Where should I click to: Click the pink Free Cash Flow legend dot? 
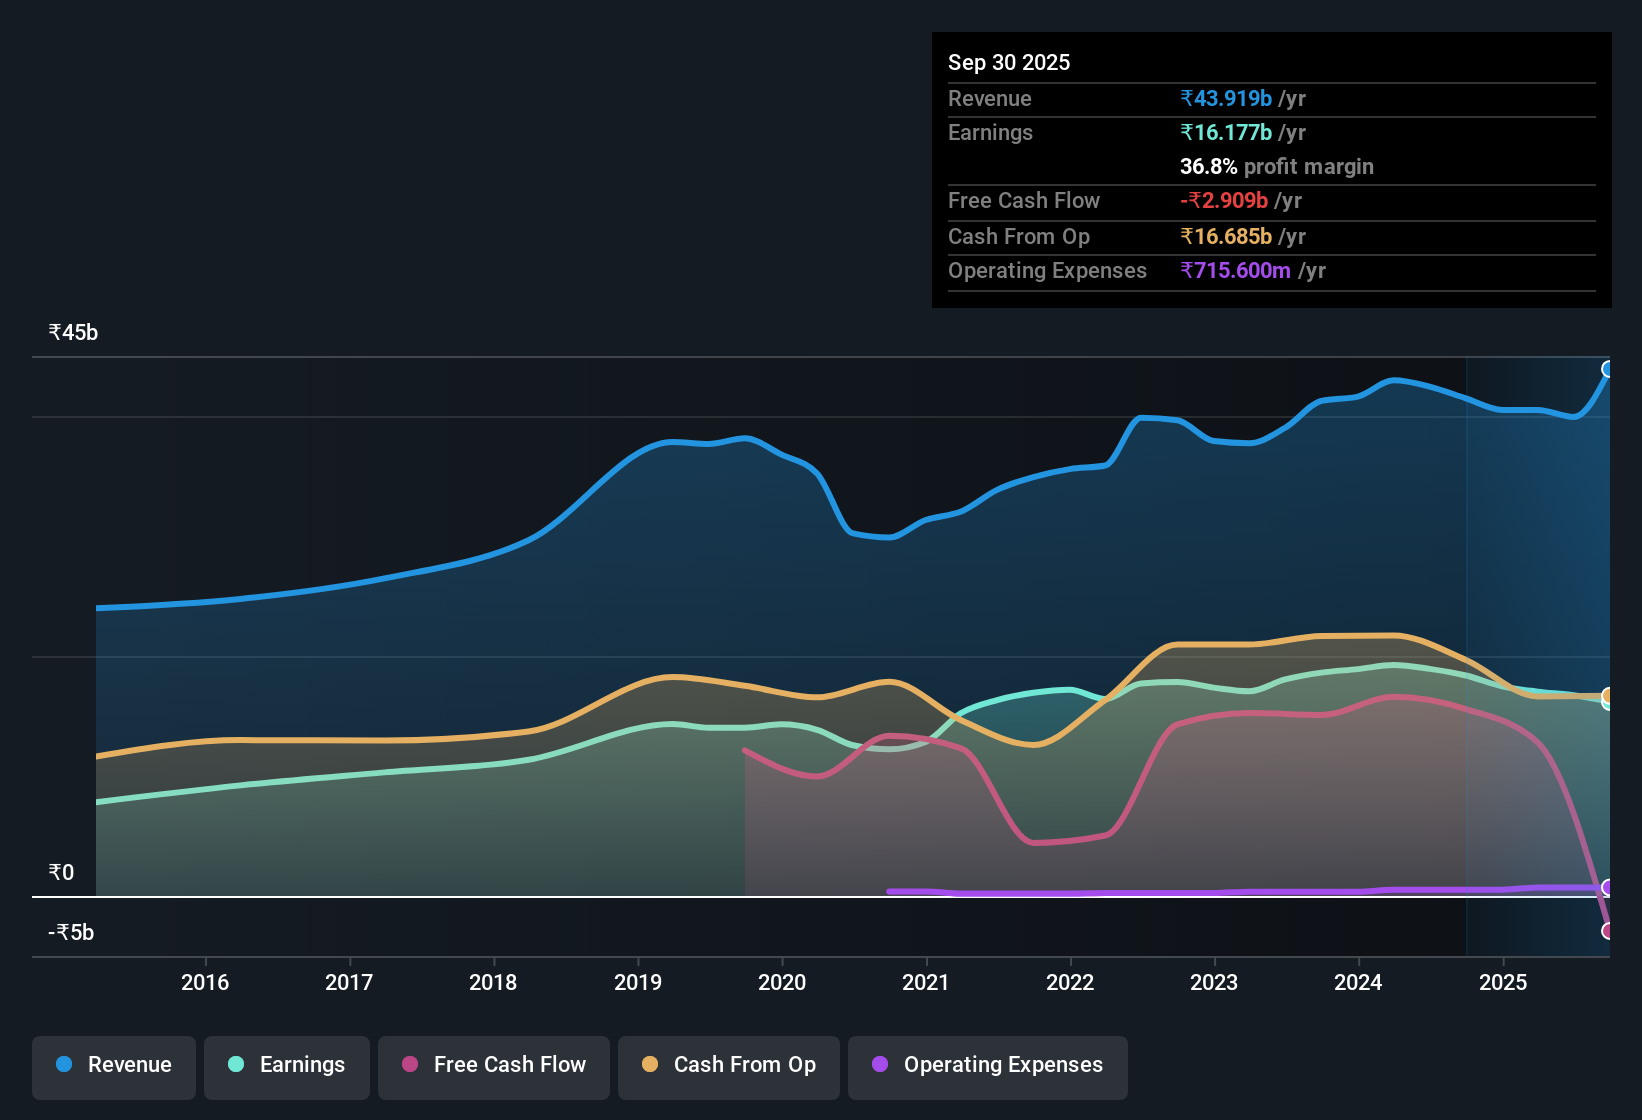408,1065
